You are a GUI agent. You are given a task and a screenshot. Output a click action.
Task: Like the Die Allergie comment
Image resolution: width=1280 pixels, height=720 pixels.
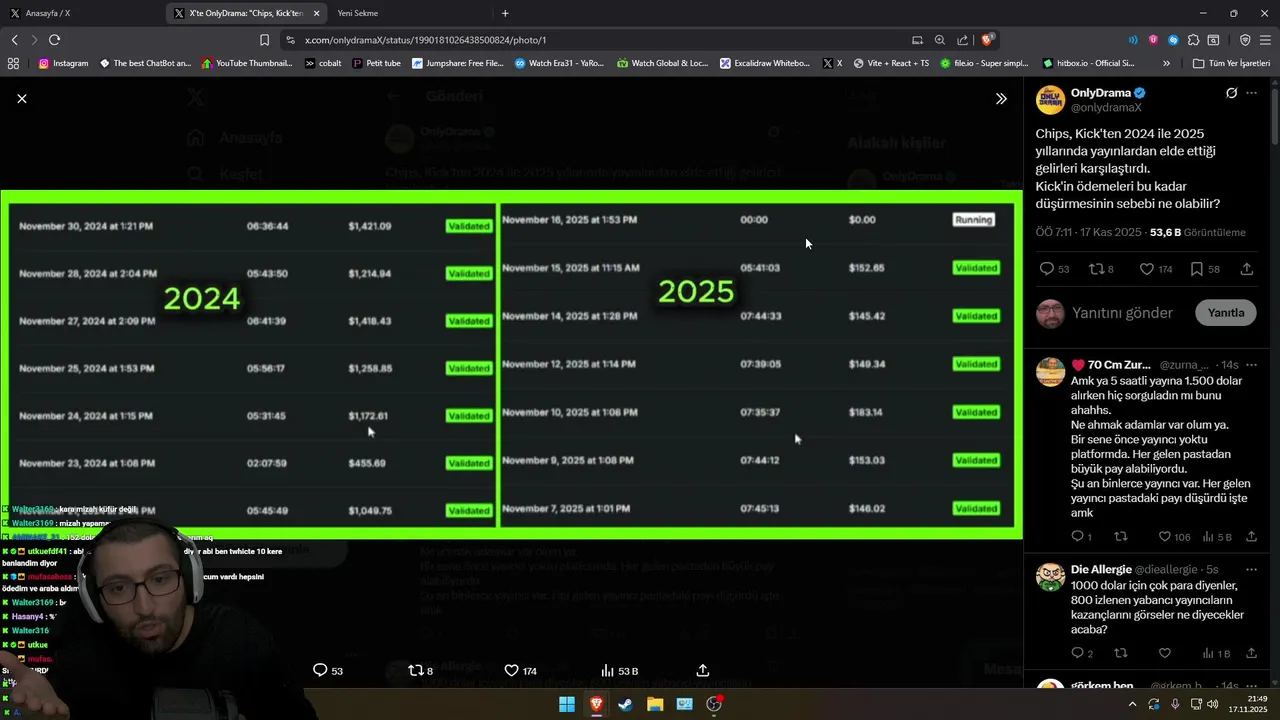click(1164, 653)
